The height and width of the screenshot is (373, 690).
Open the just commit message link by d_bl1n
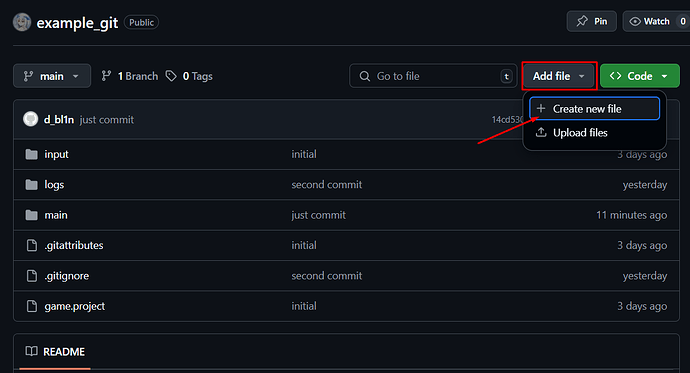pos(106,120)
